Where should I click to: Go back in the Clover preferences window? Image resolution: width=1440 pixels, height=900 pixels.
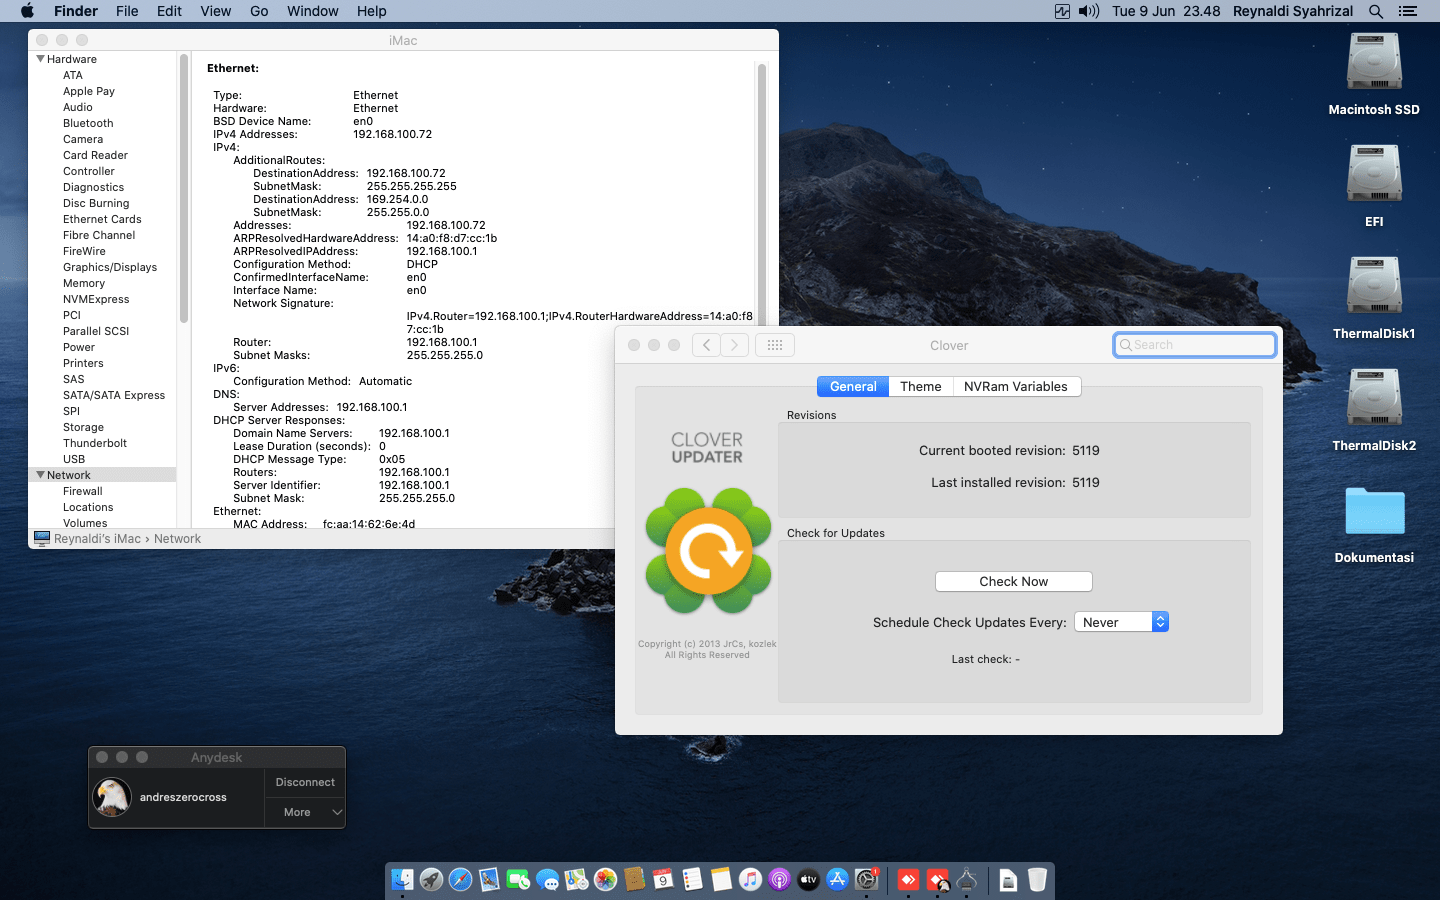(x=706, y=345)
